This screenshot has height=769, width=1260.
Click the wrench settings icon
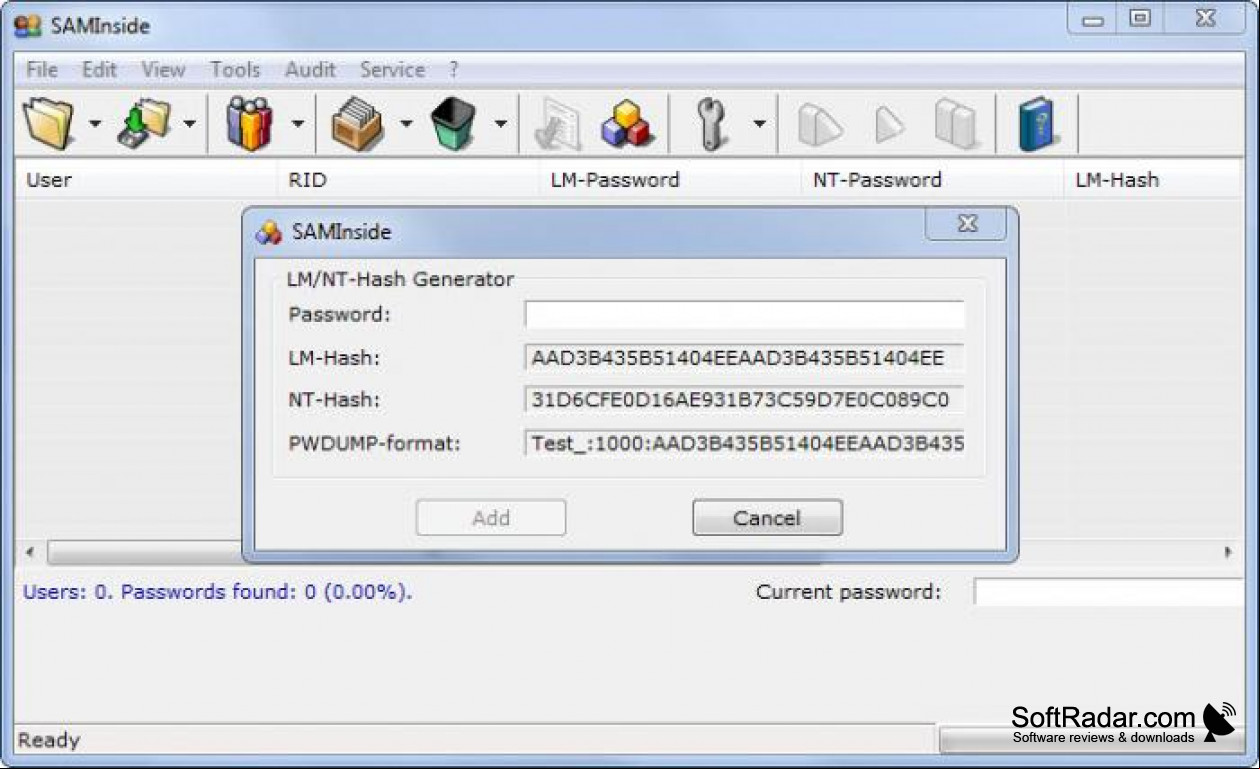pyautogui.click(x=712, y=124)
